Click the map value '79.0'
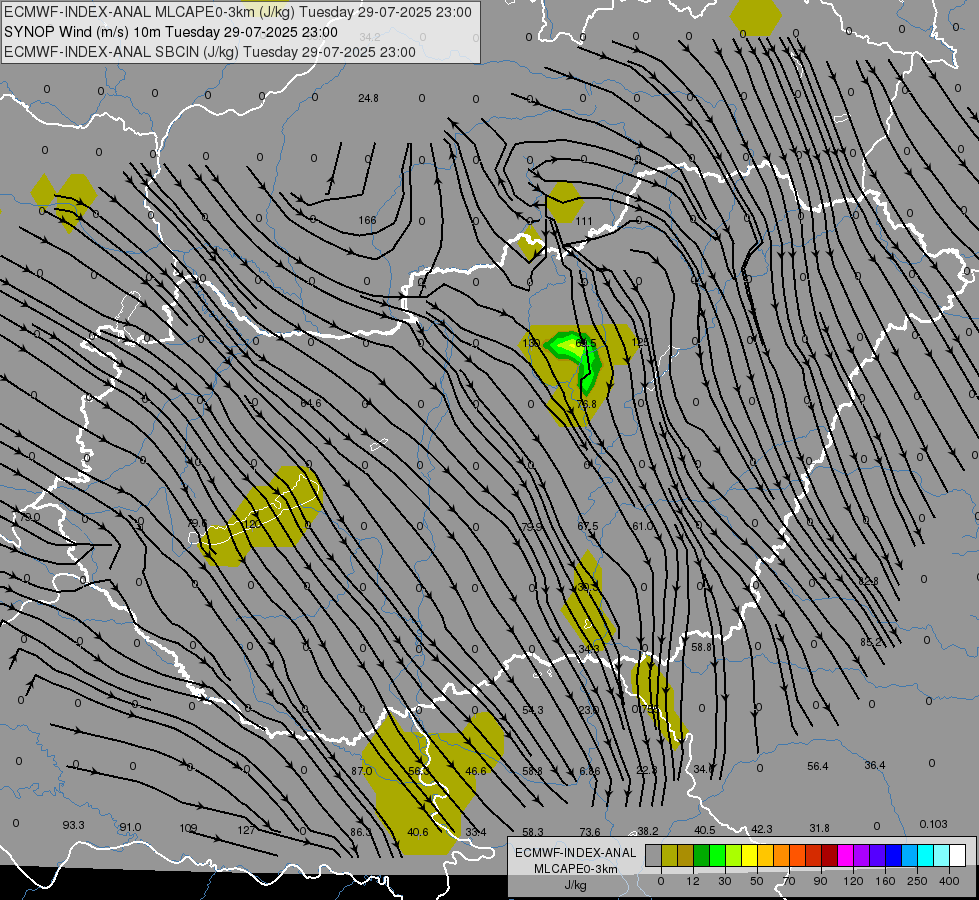The image size is (979, 900). coord(29,517)
